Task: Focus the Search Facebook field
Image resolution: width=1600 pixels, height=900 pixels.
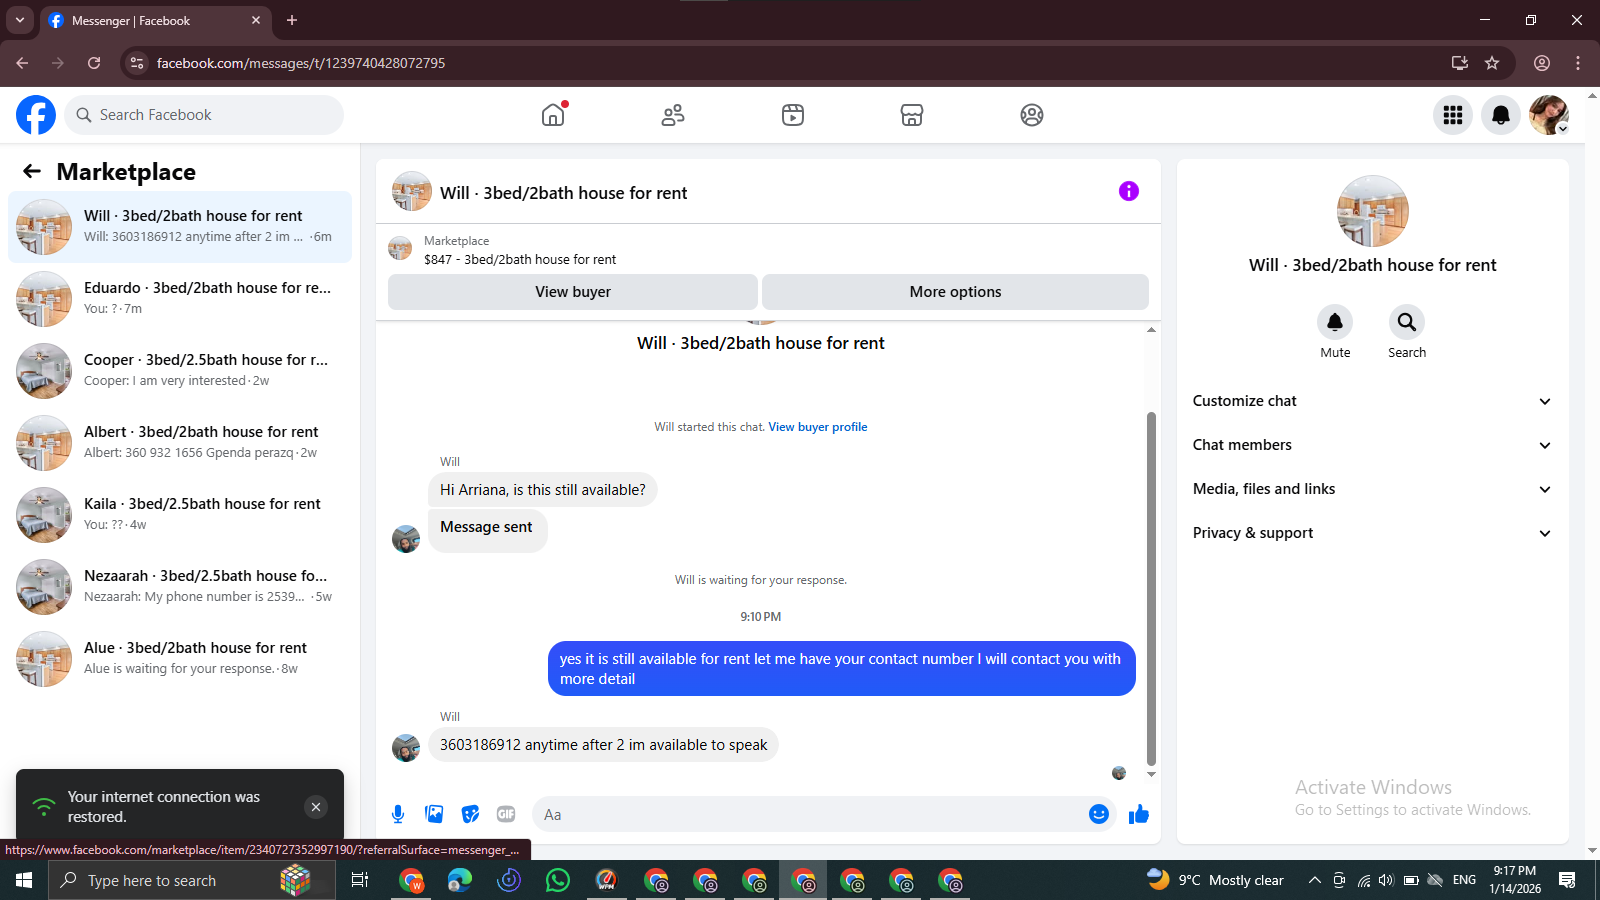Action: [x=204, y=115]
